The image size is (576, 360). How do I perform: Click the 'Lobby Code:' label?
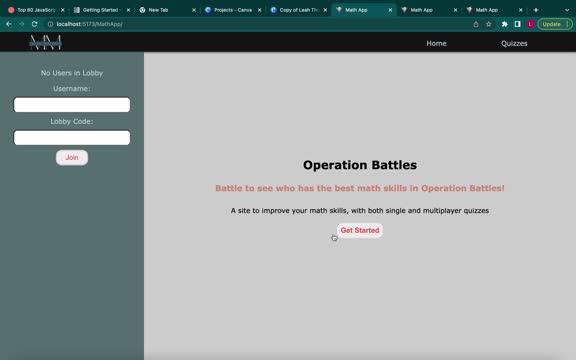(72, 122)
